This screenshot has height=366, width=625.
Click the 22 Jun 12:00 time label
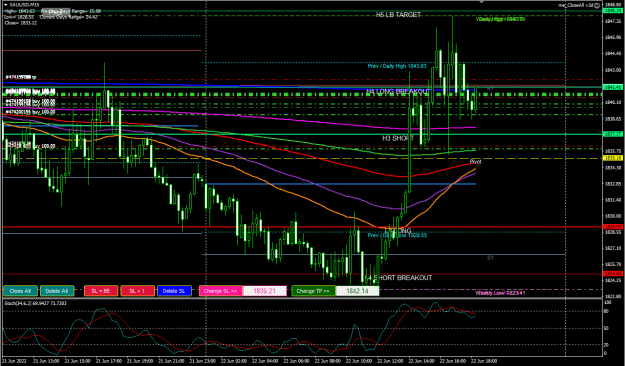click(390, 361)
